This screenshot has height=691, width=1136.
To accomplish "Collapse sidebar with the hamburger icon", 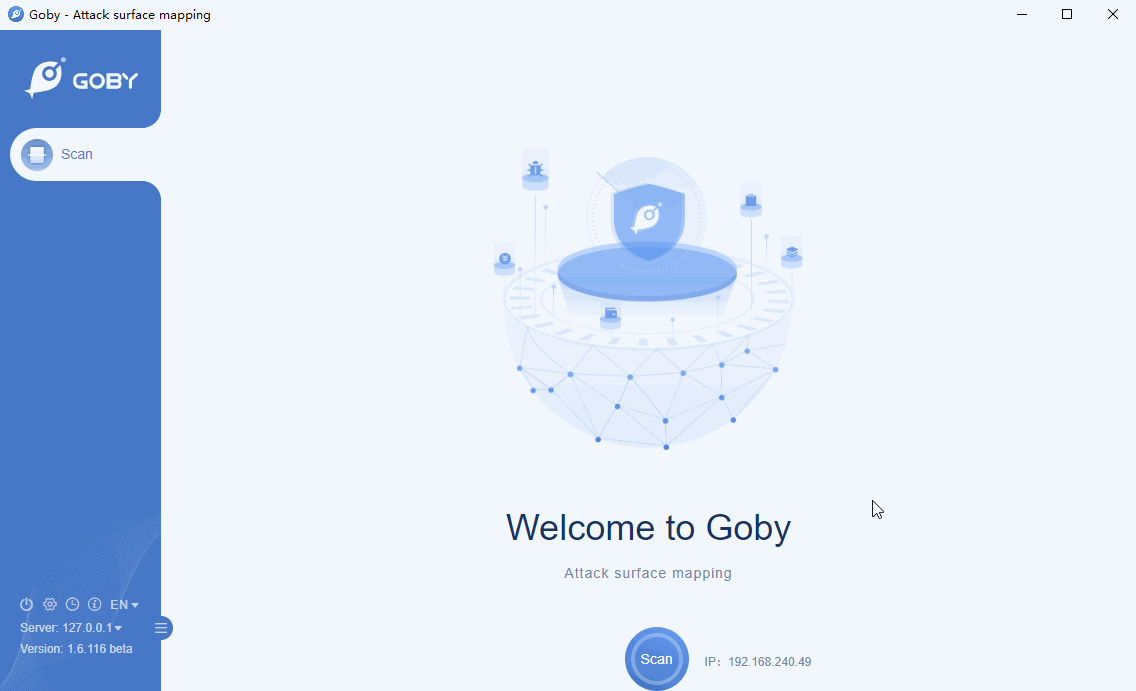I will click(161, 628).
